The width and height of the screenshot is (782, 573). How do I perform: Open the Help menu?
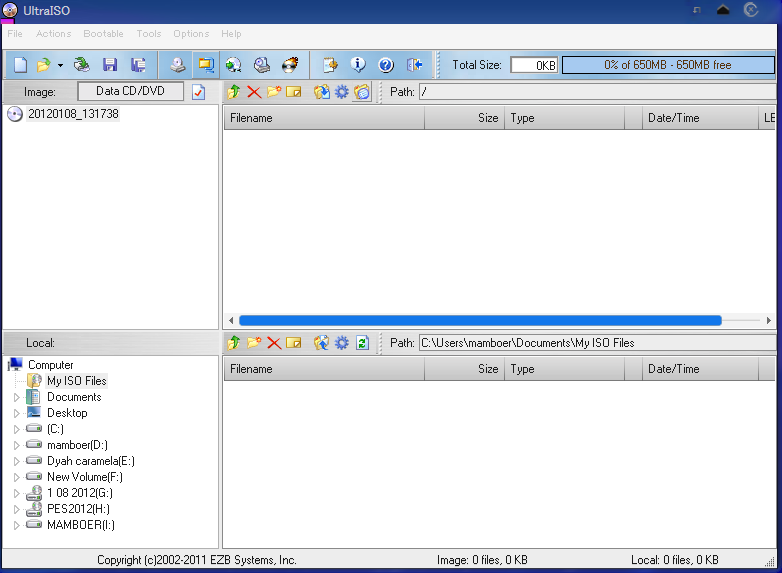231,34
